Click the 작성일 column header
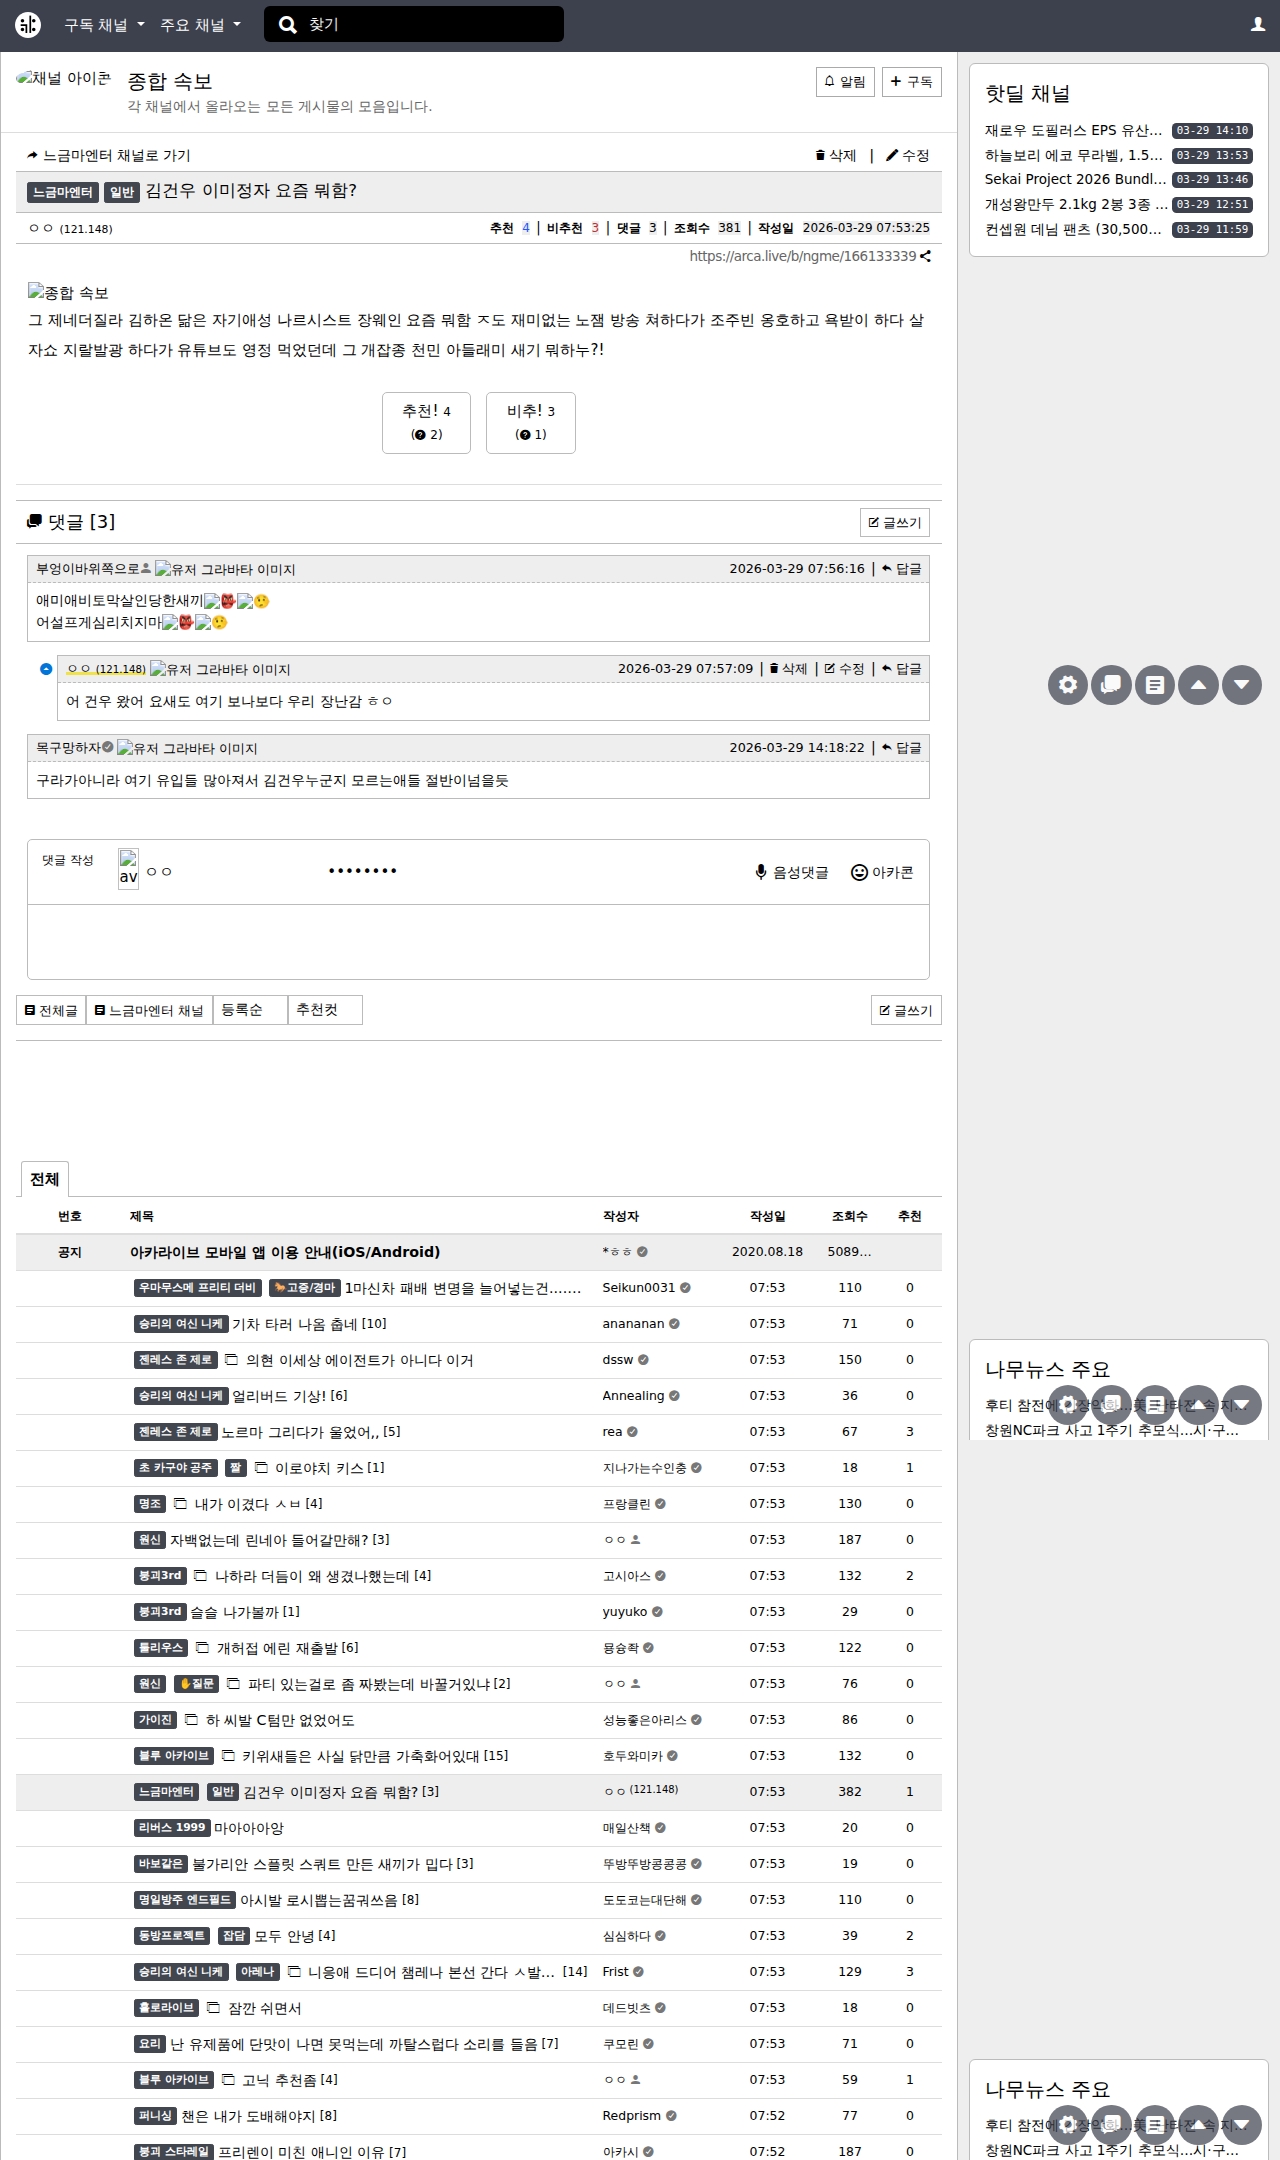The width and height of the screenshot is (1280, 2160). tap(768, 1217)
